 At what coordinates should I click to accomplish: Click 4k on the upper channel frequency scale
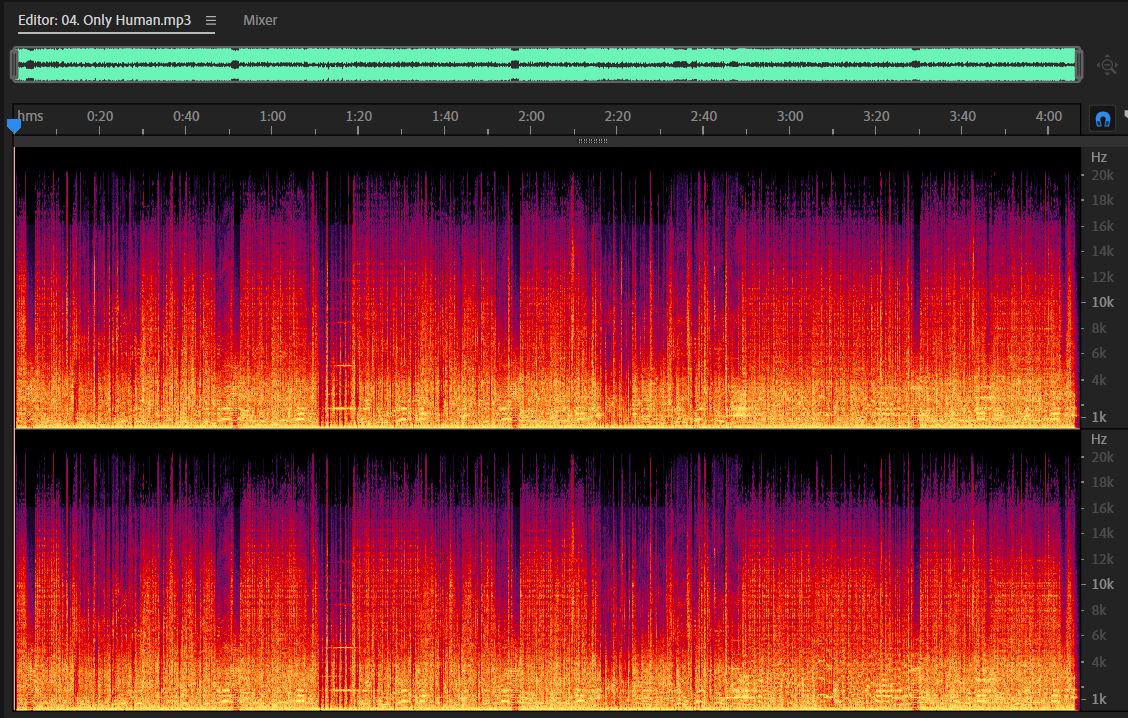click(1099, 379)
